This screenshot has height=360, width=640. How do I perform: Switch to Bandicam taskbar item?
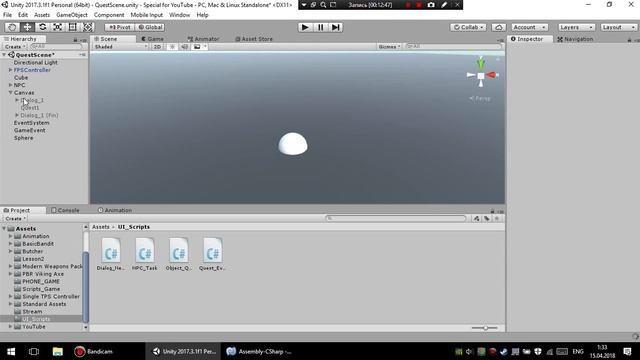pyautogui.click(x=93, y=351)
